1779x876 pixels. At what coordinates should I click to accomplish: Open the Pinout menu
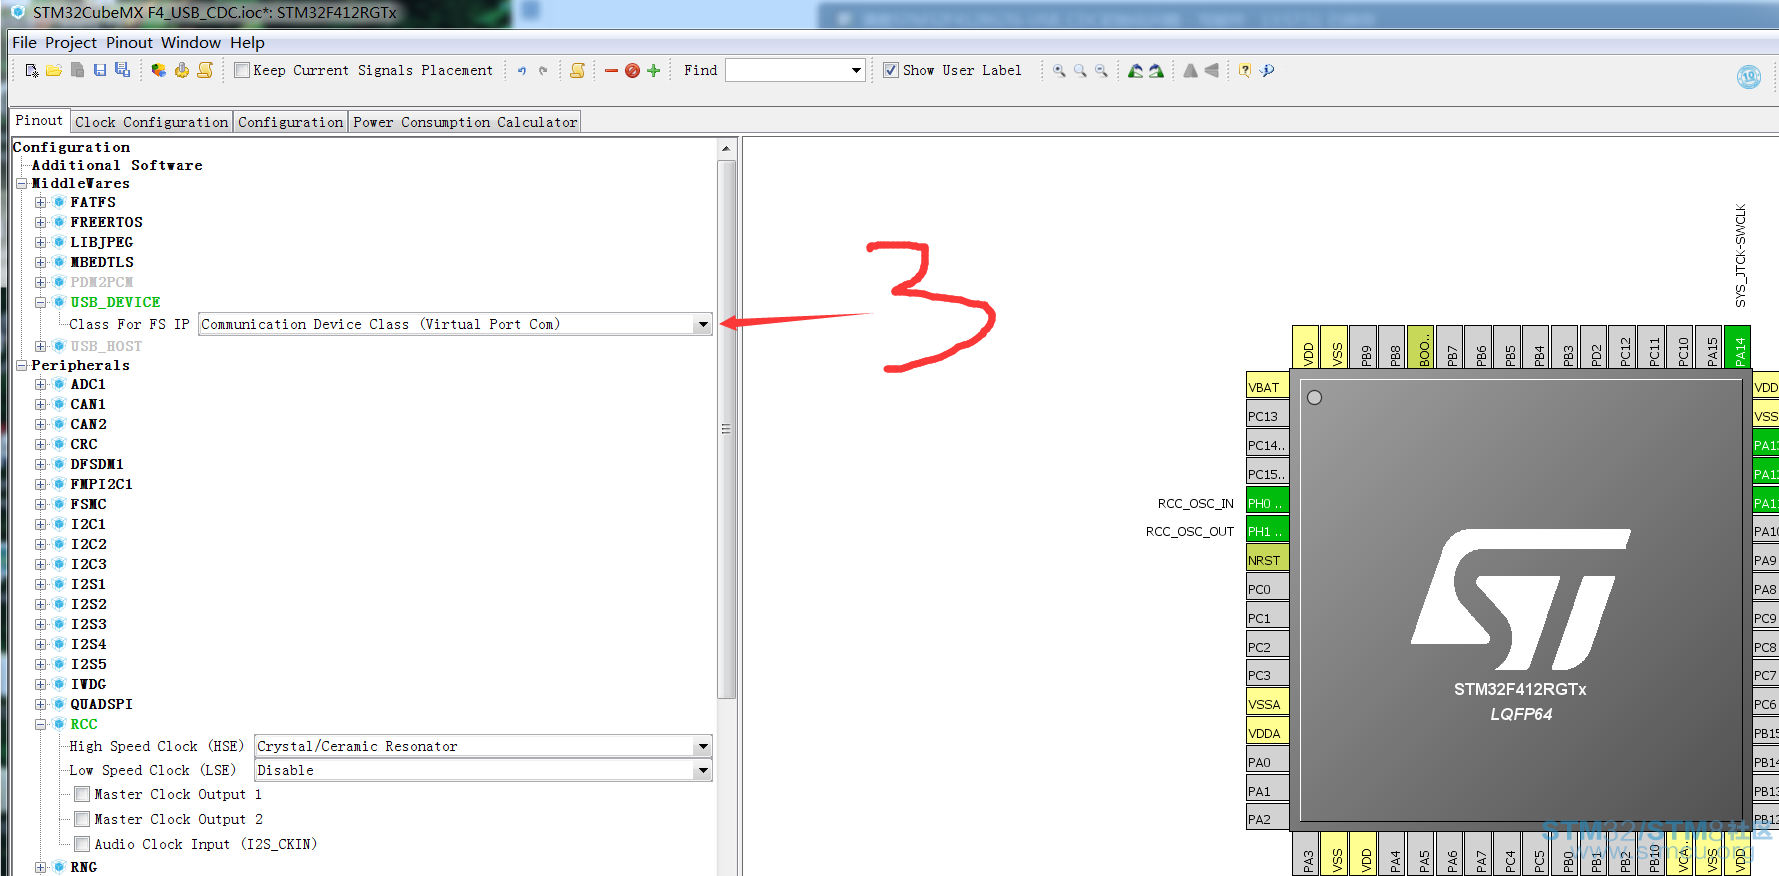tap(130, 42)
